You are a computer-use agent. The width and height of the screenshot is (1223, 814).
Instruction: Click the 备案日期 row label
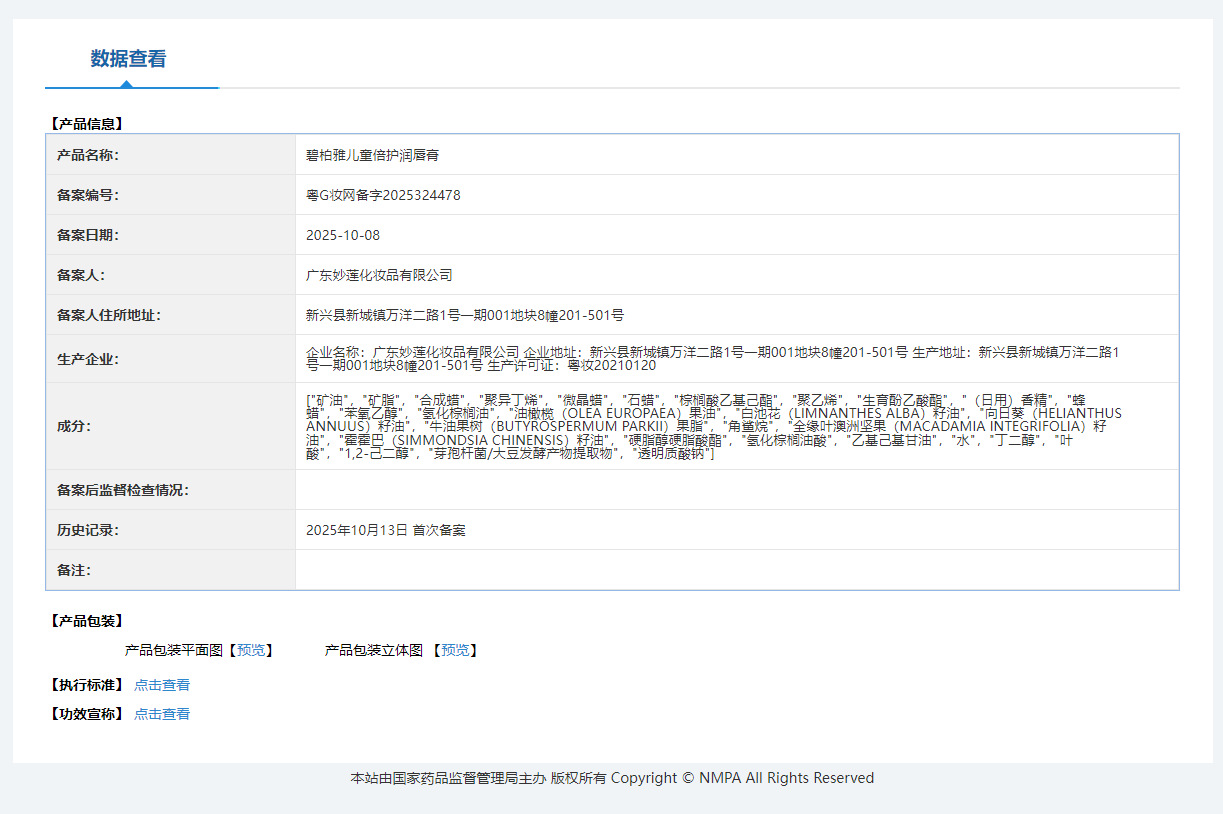click(x=88, y=235)
